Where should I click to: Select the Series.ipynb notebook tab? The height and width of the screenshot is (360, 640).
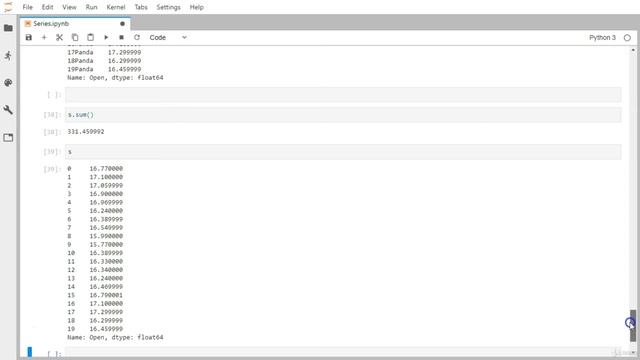(75, 24)
